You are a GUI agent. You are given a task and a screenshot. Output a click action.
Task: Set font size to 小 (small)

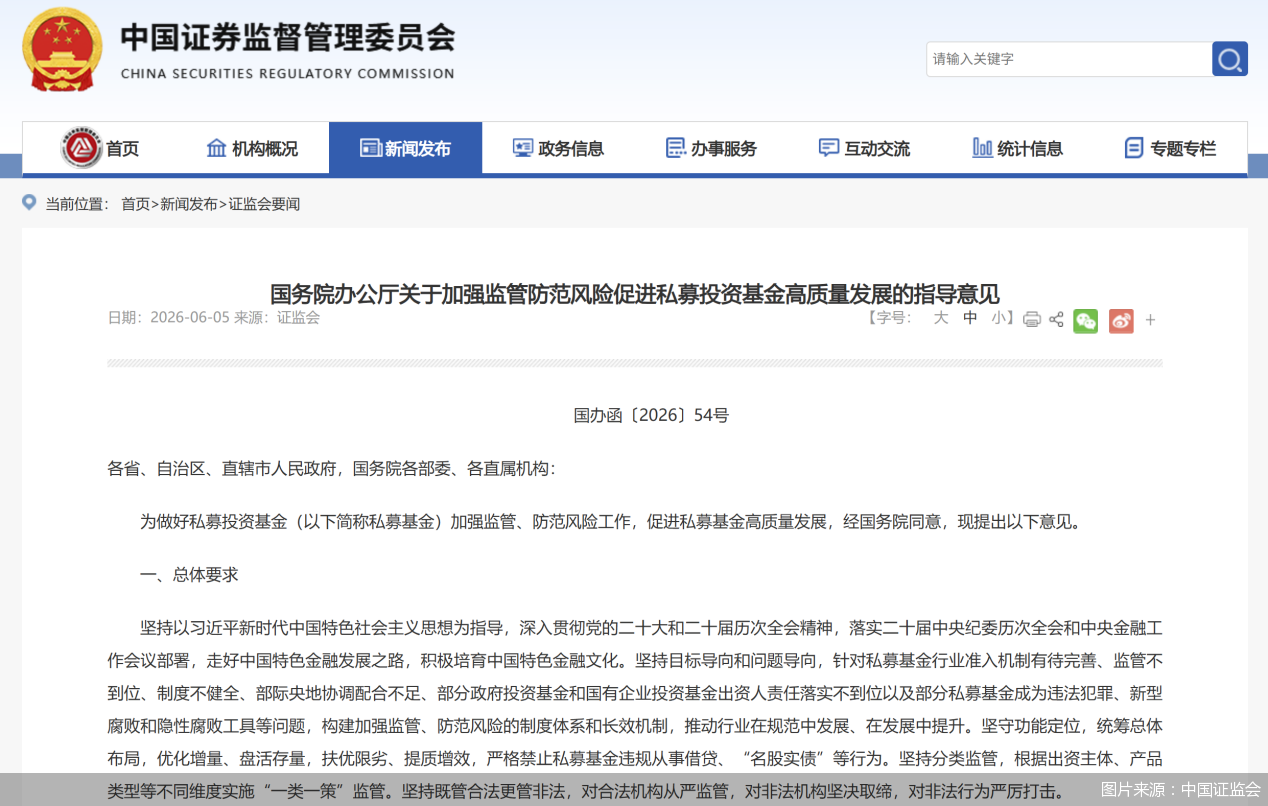point(999,318)
